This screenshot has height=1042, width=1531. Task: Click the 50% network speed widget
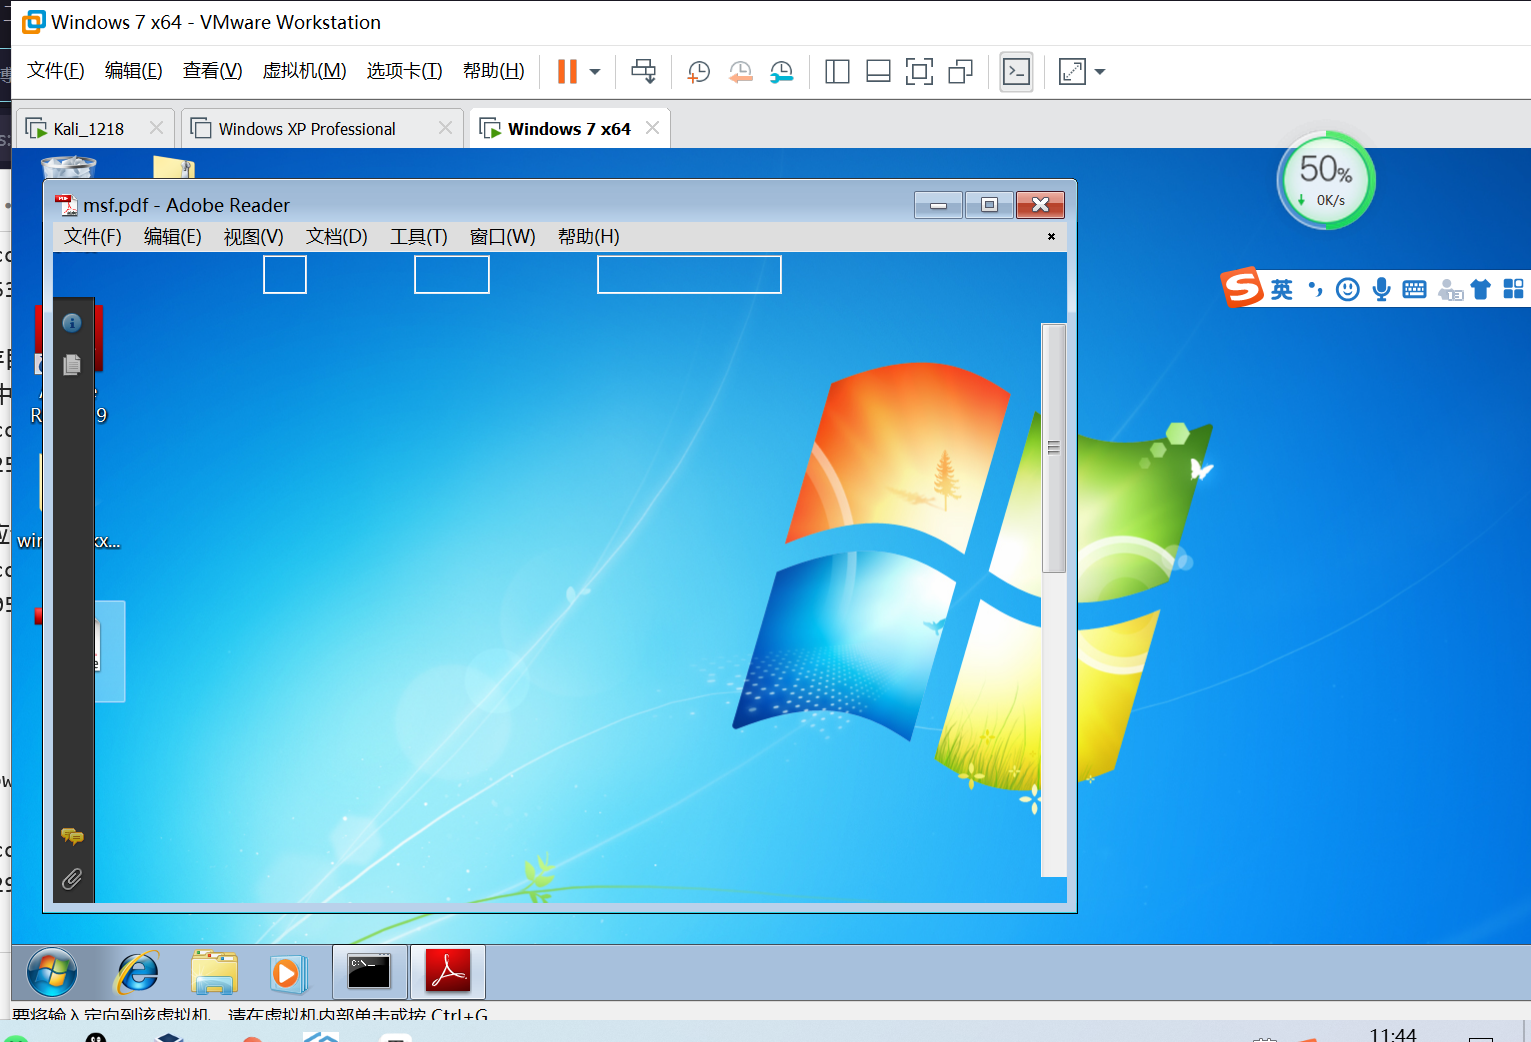click(1327, 180)
